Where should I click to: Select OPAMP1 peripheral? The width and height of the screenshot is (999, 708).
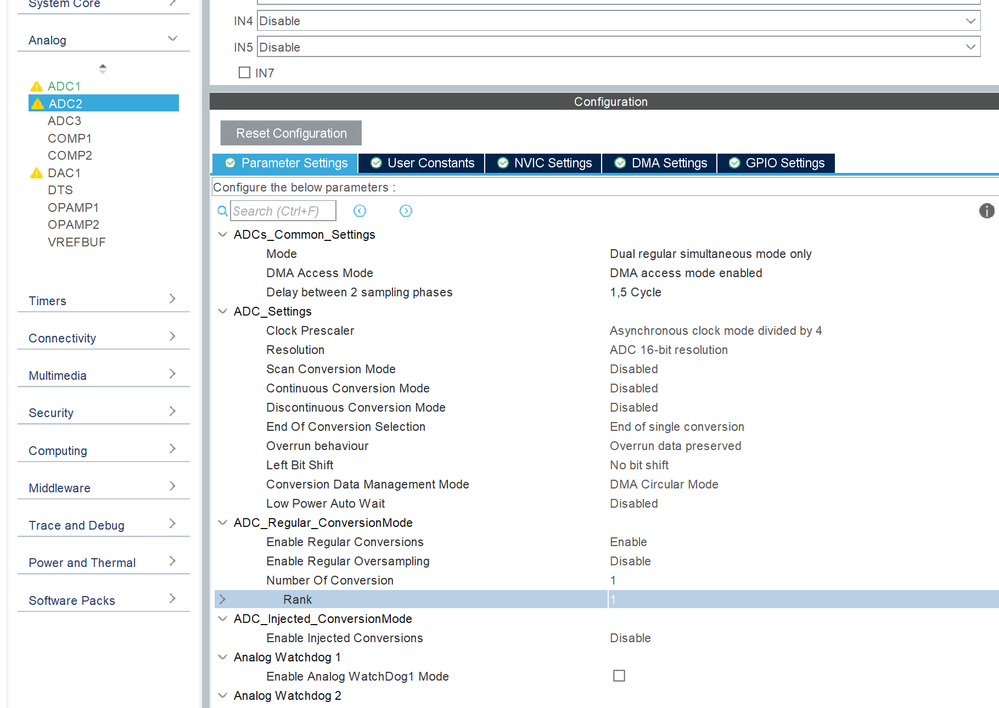click(73, 208)
